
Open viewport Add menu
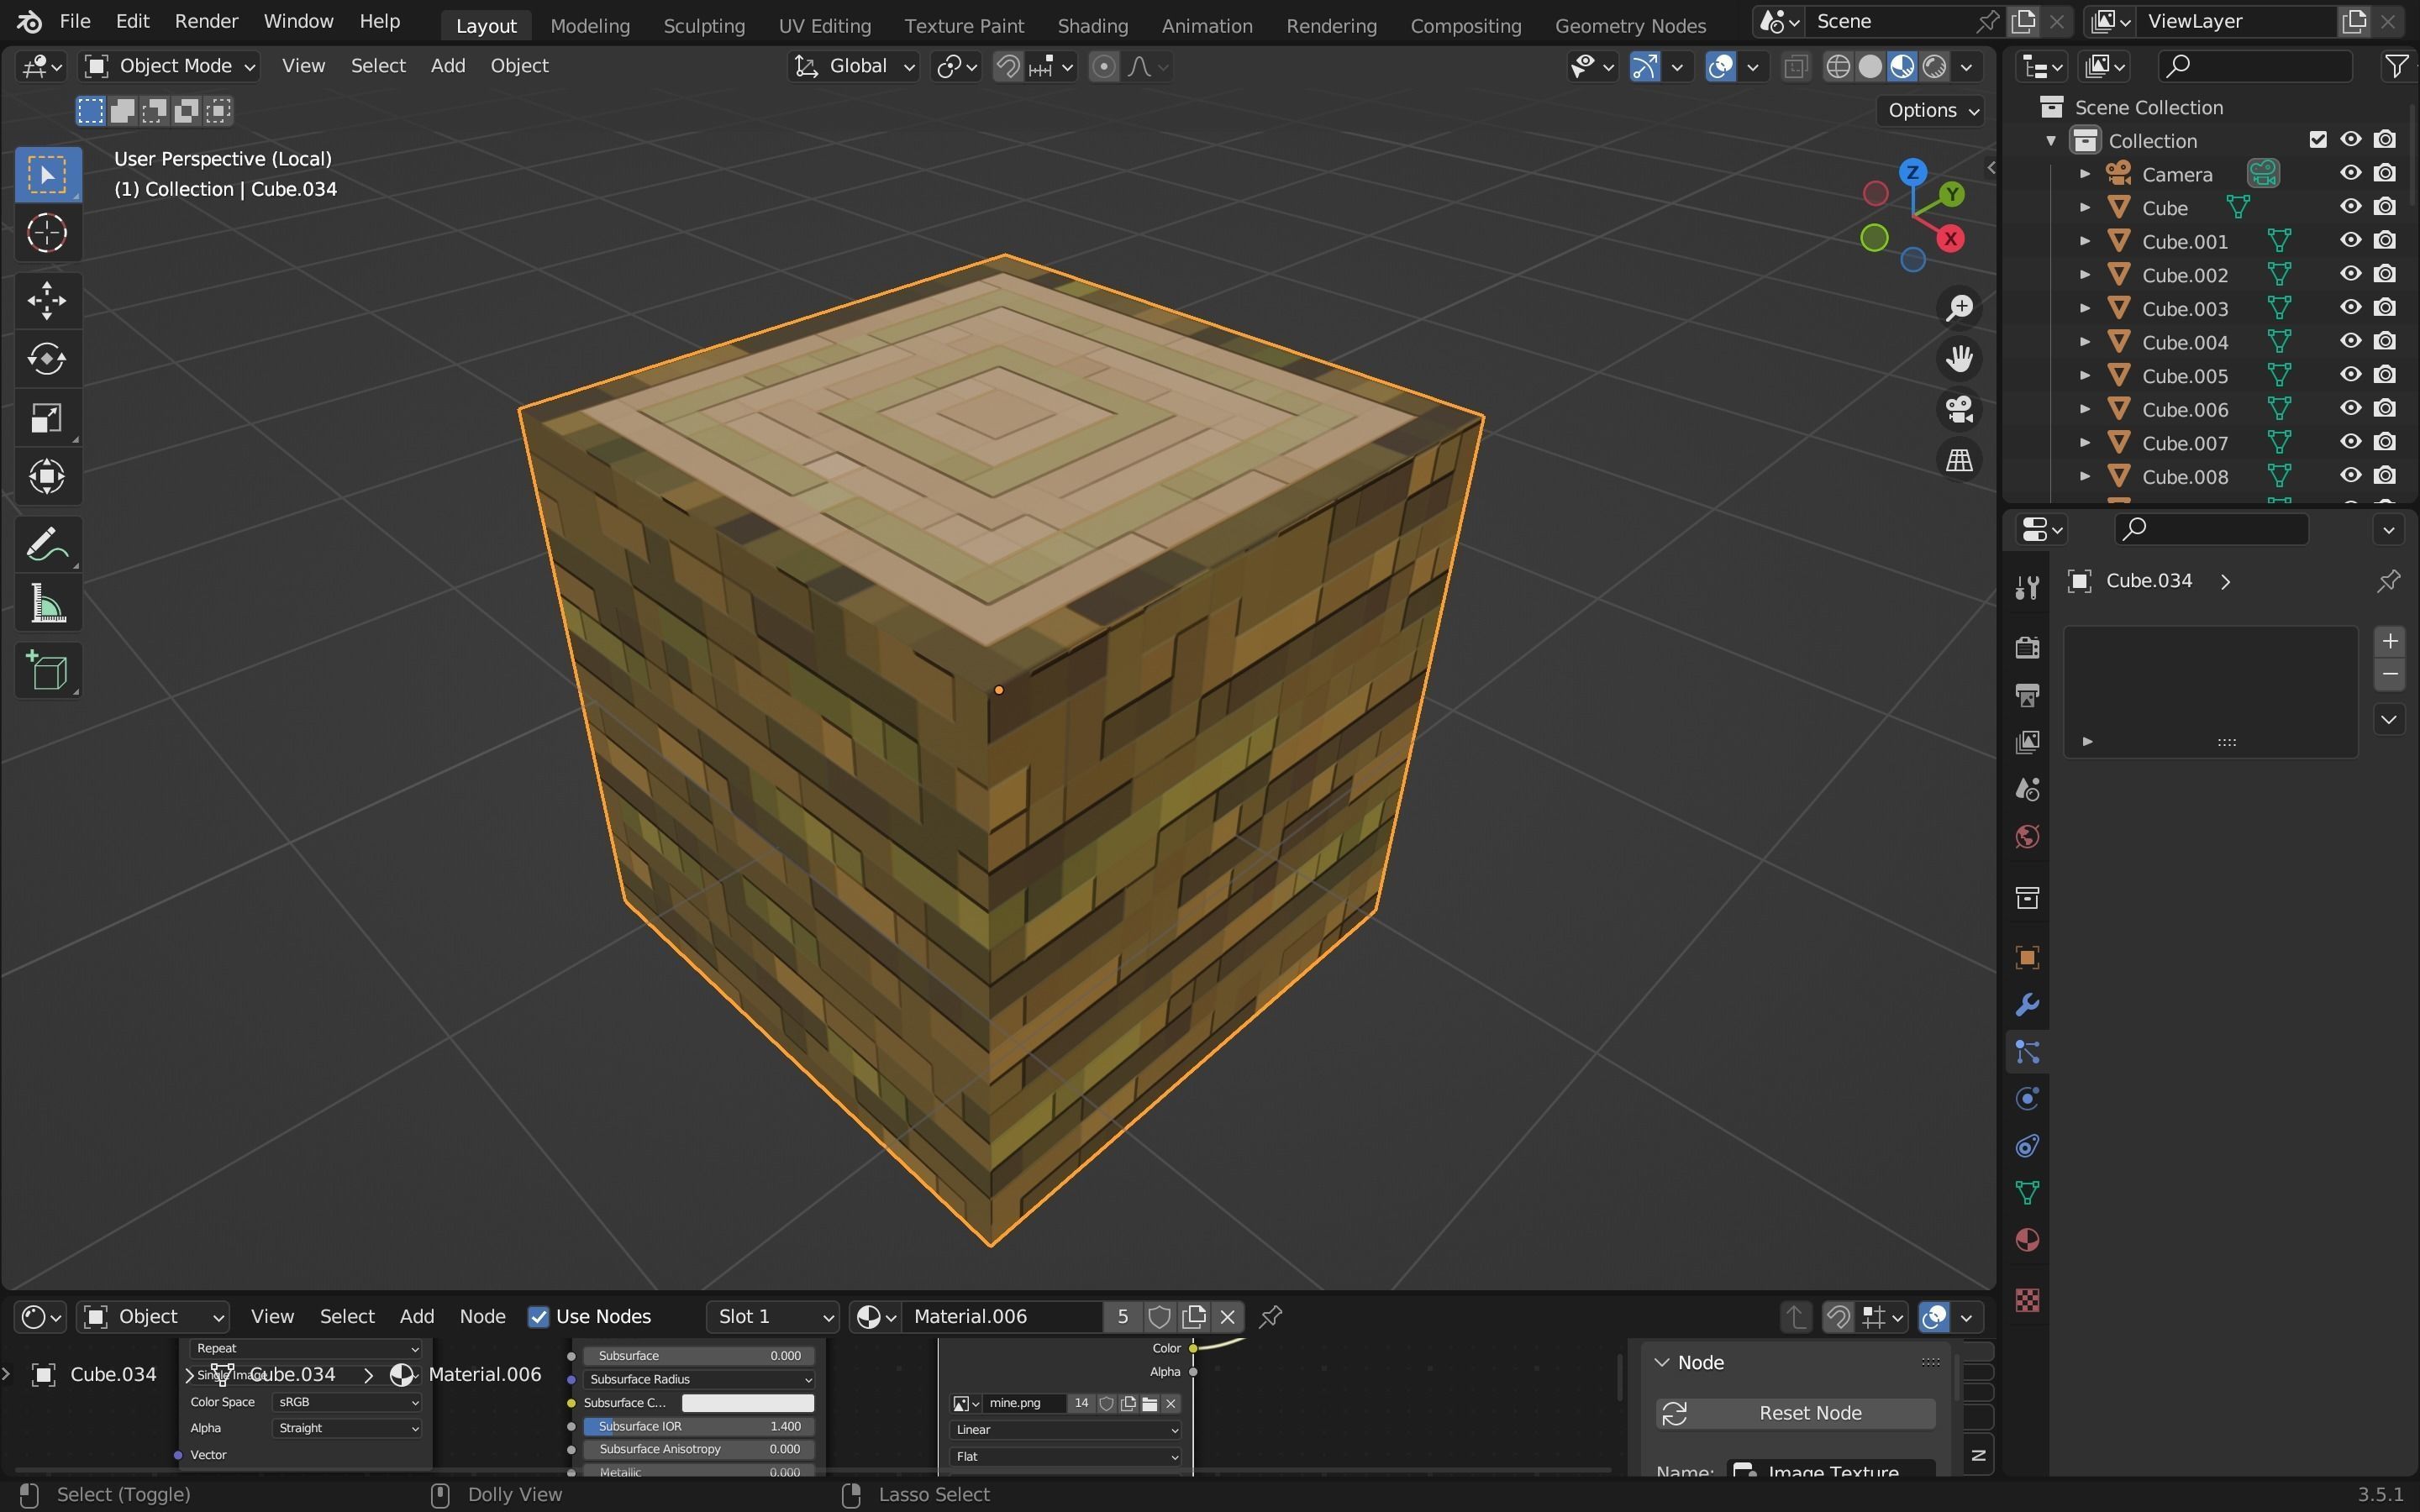point(447,66)
